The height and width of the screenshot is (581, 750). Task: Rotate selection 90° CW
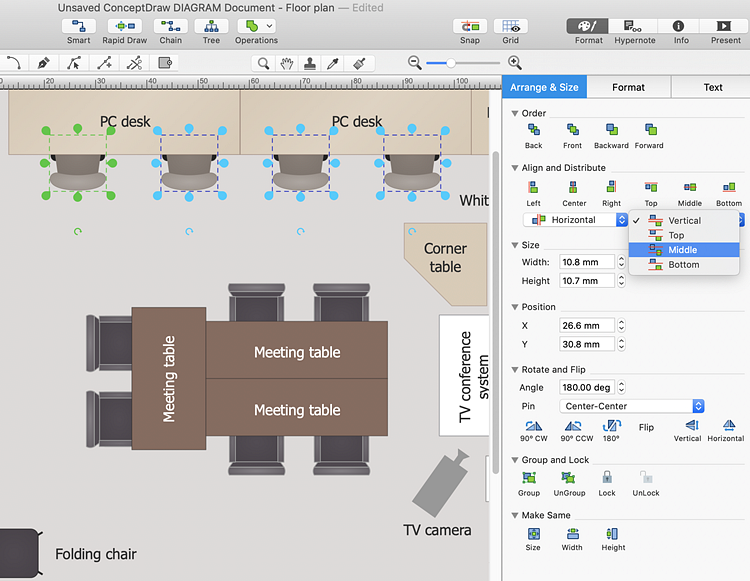(533, 426)
